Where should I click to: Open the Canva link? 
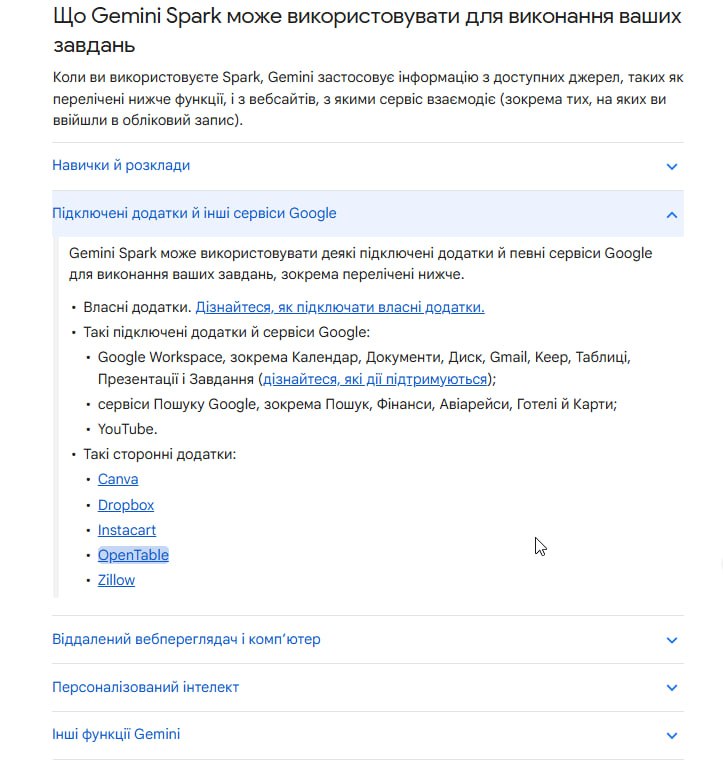118,479
